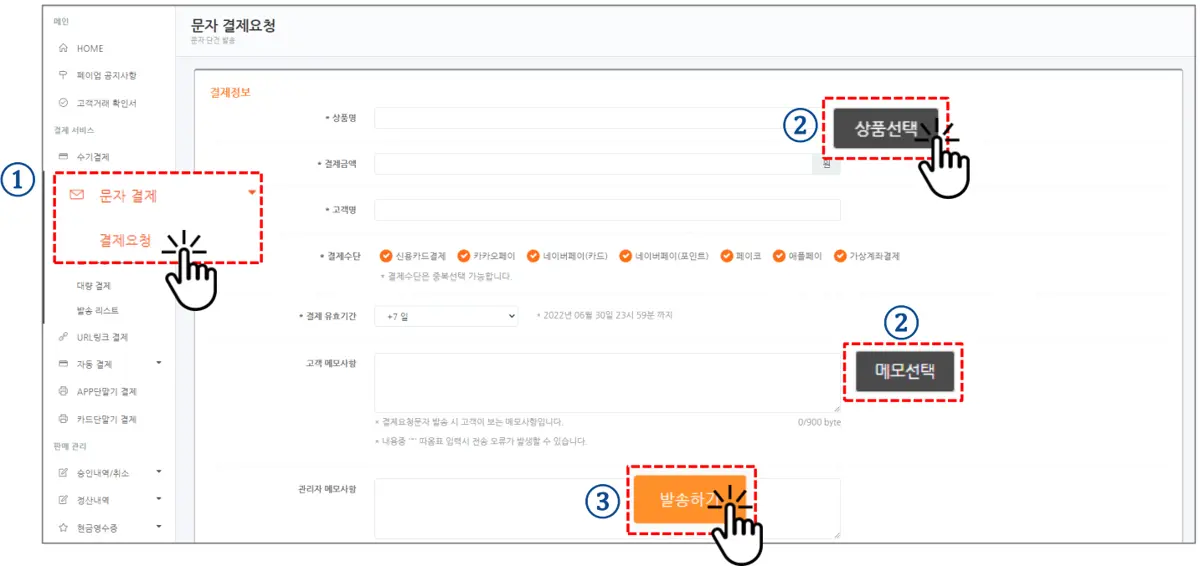1200x566 pixels.
Task: Open the 결제 유효기간 dropdown showing +7 일
Action: 447,316
